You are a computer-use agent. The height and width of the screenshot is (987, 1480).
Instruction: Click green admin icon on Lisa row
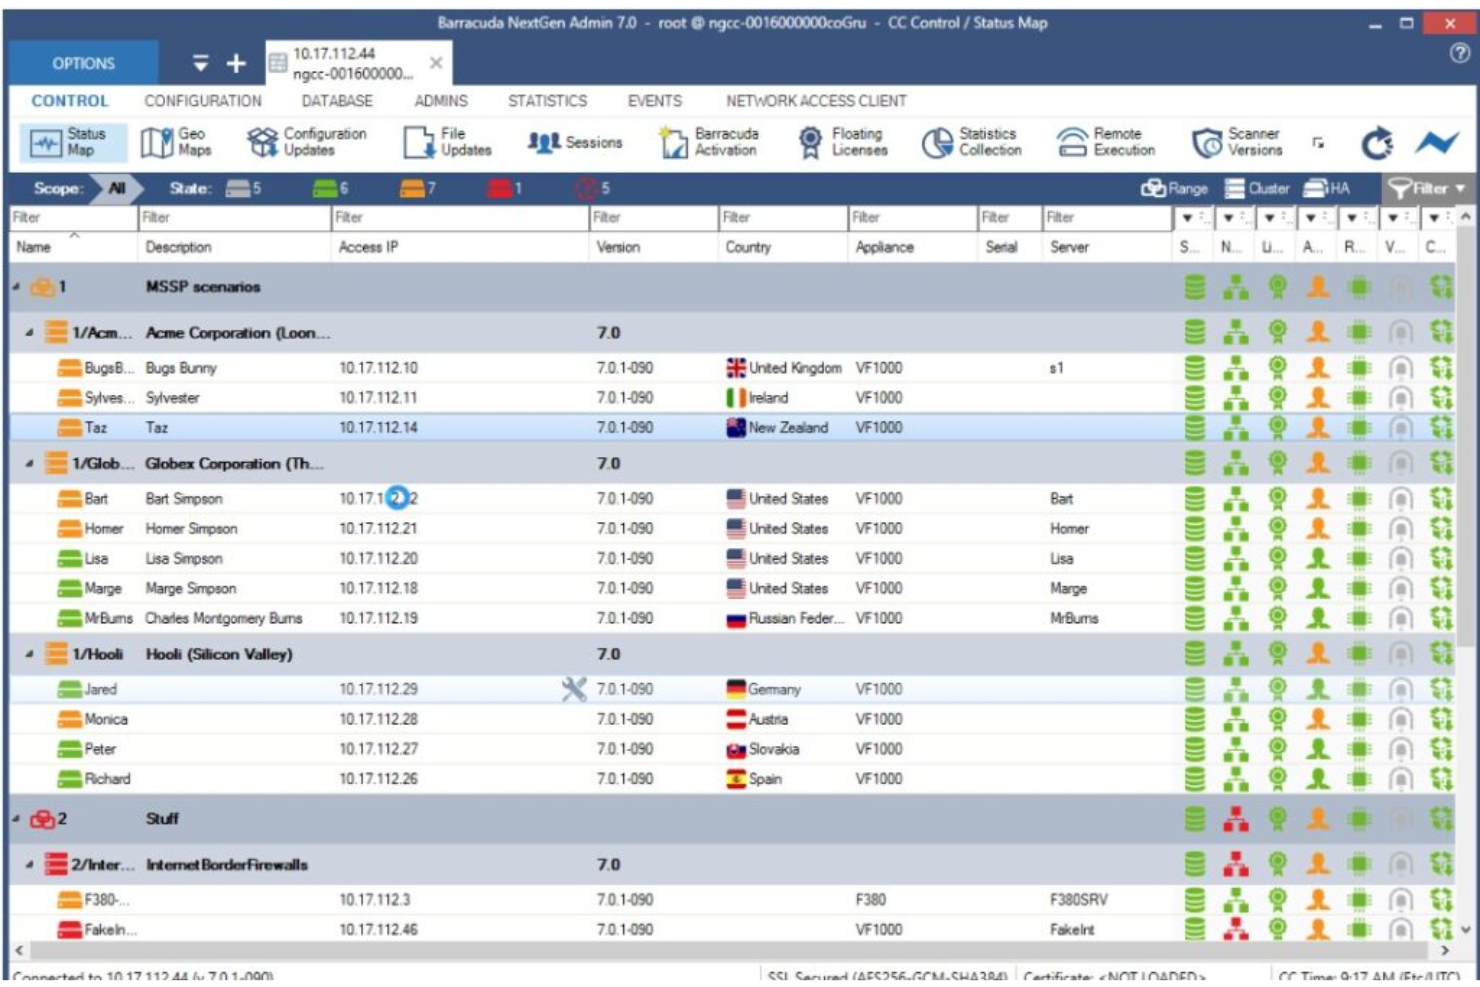(x=1318, y=558)
